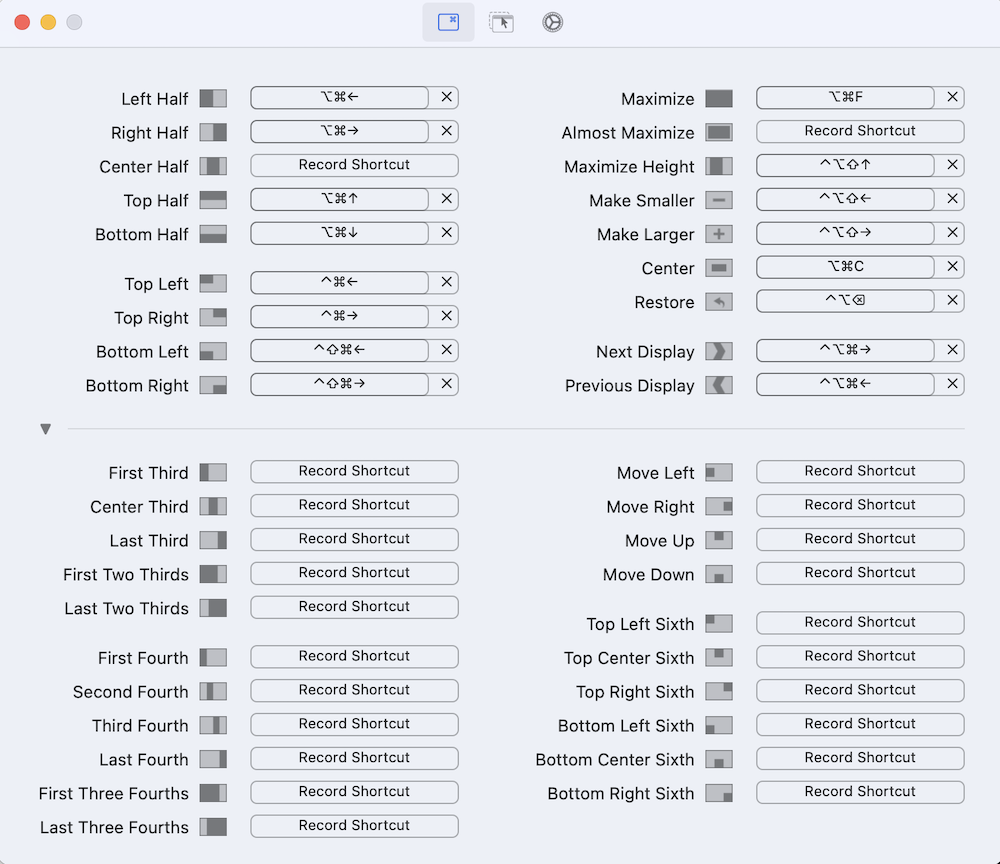Screen dimensions: 1000x864
Task: Clear the Top Left shortcut
Action: pos(446,282)
